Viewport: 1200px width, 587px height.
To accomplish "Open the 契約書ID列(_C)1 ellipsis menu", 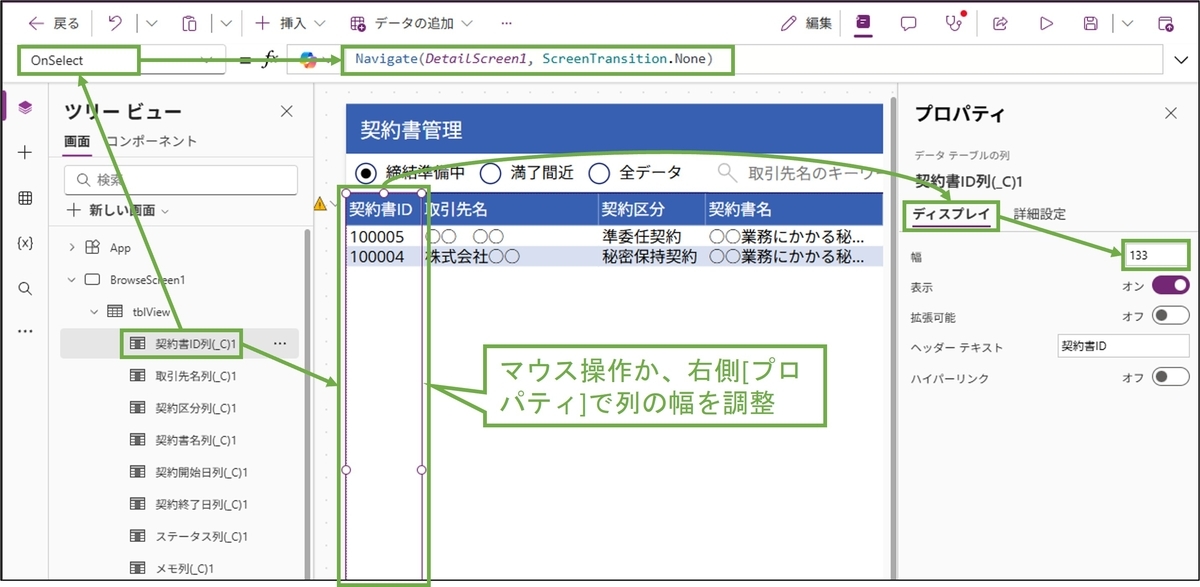I will (280, 344).
